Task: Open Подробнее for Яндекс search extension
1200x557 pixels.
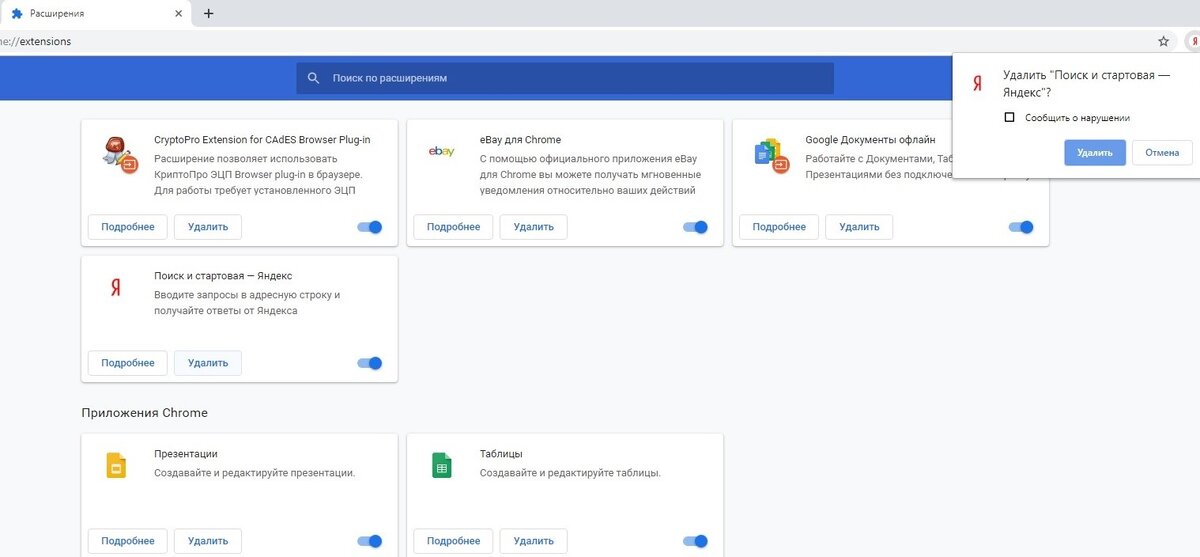Action: pyautogui.click(x=128, y=363)
